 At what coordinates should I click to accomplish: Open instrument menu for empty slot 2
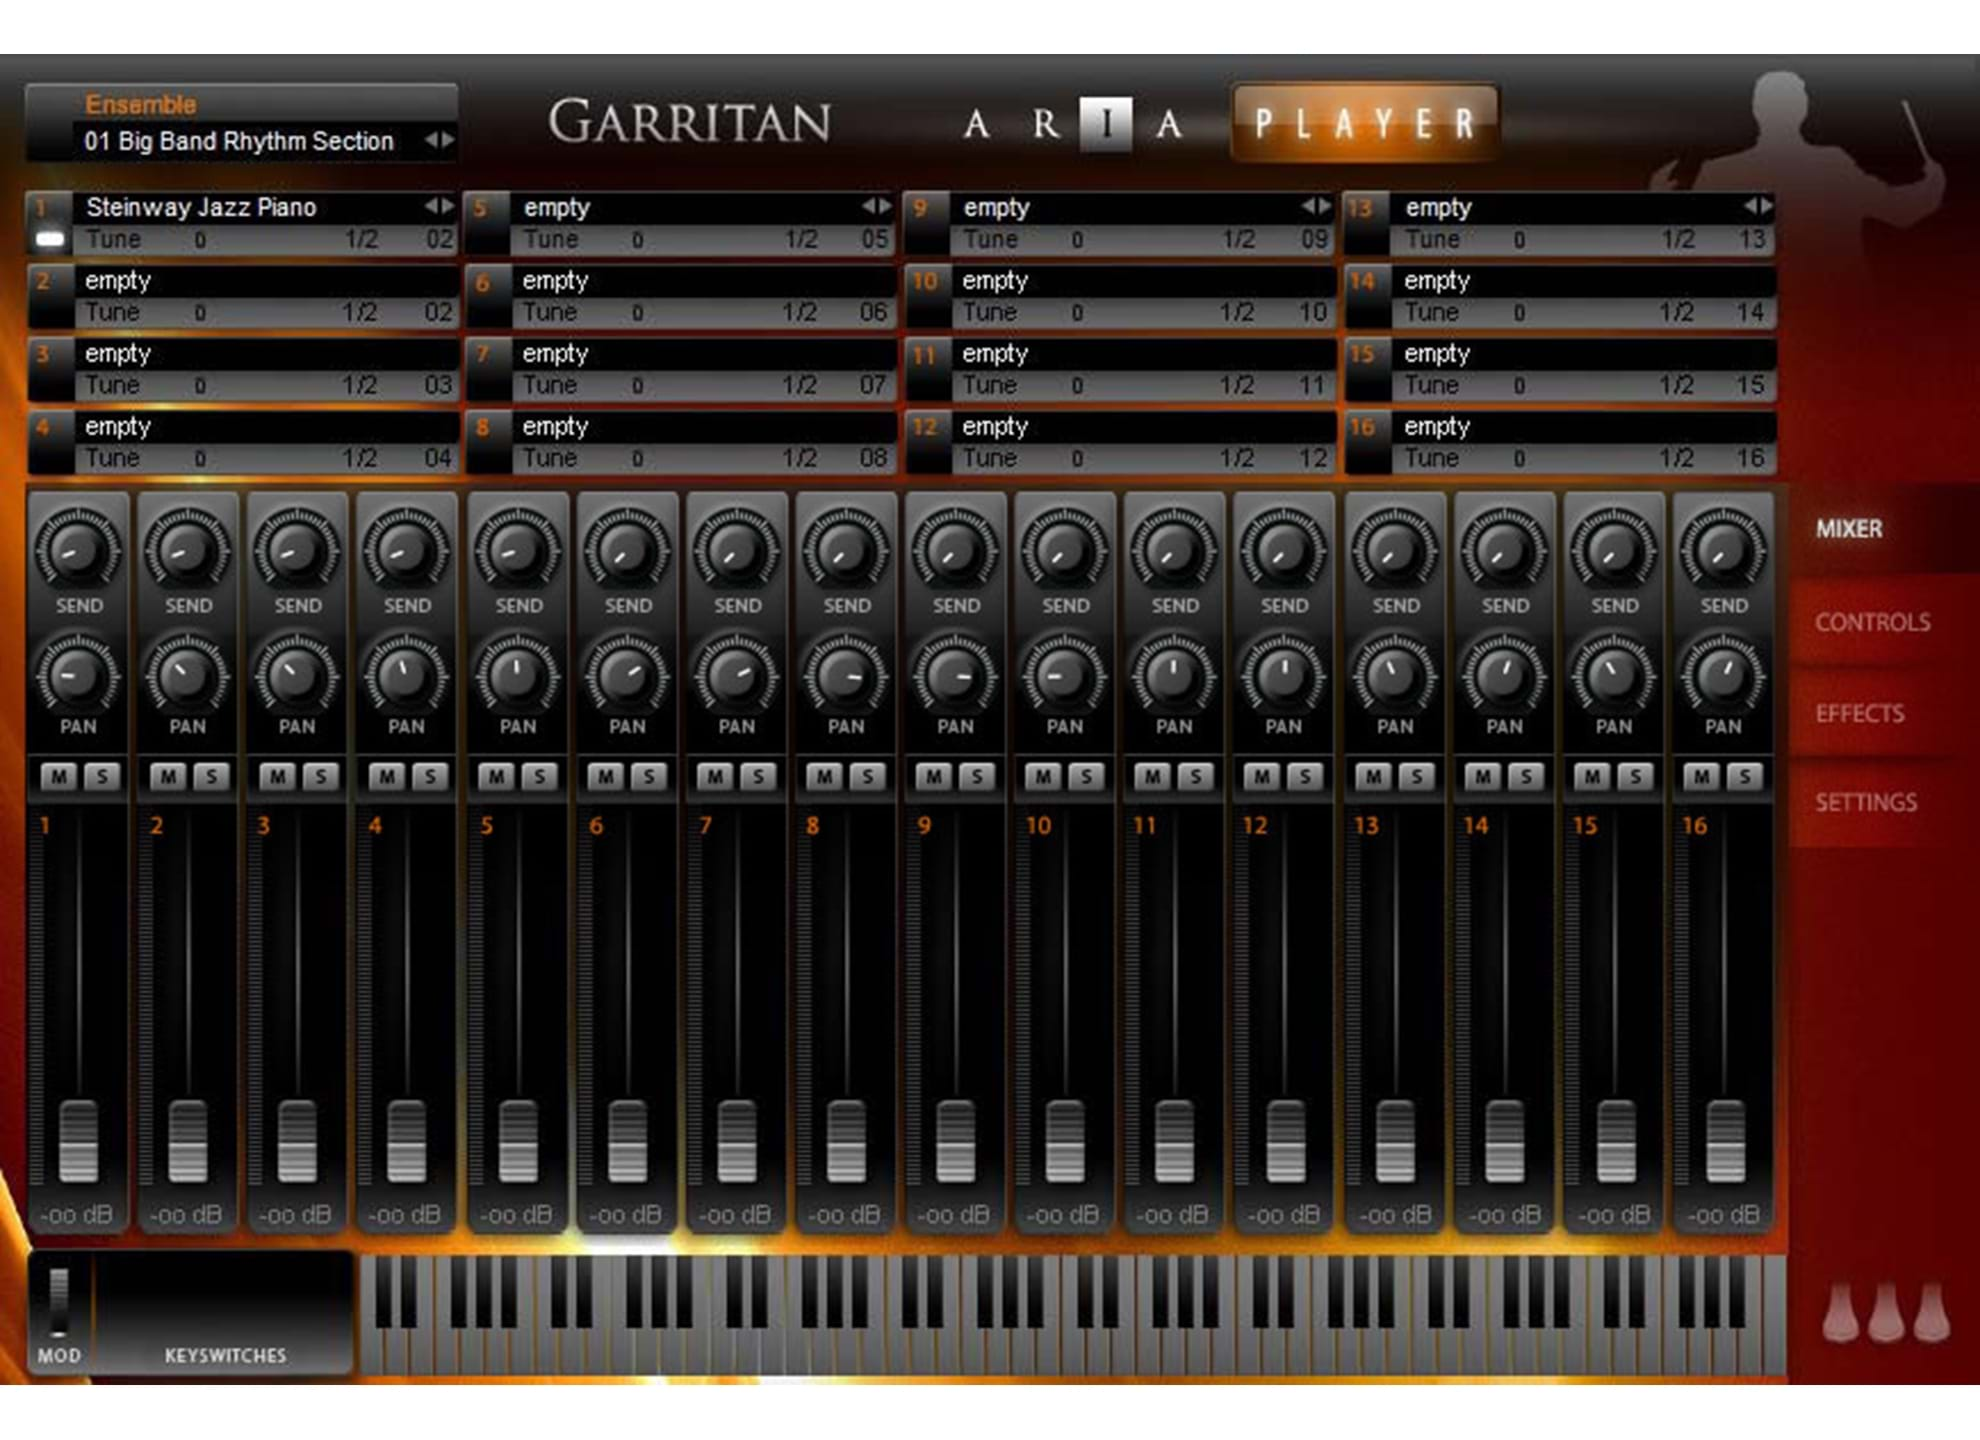point(266,281)
